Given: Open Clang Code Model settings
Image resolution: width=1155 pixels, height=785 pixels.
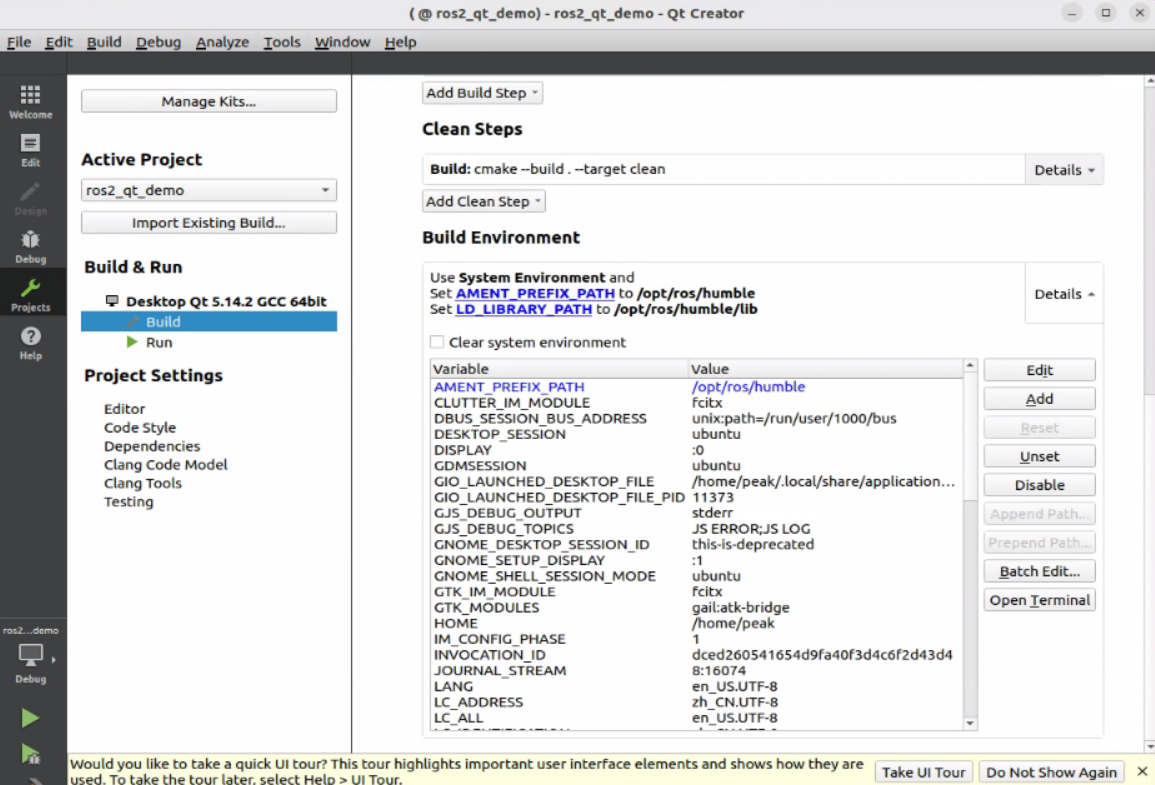Looking at the screenshot, I should pyautogui.click(x=166, y=465).
